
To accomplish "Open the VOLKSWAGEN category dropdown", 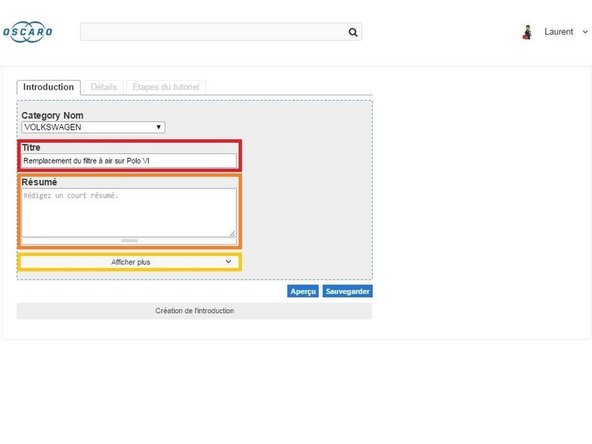I will pos(93,127).
